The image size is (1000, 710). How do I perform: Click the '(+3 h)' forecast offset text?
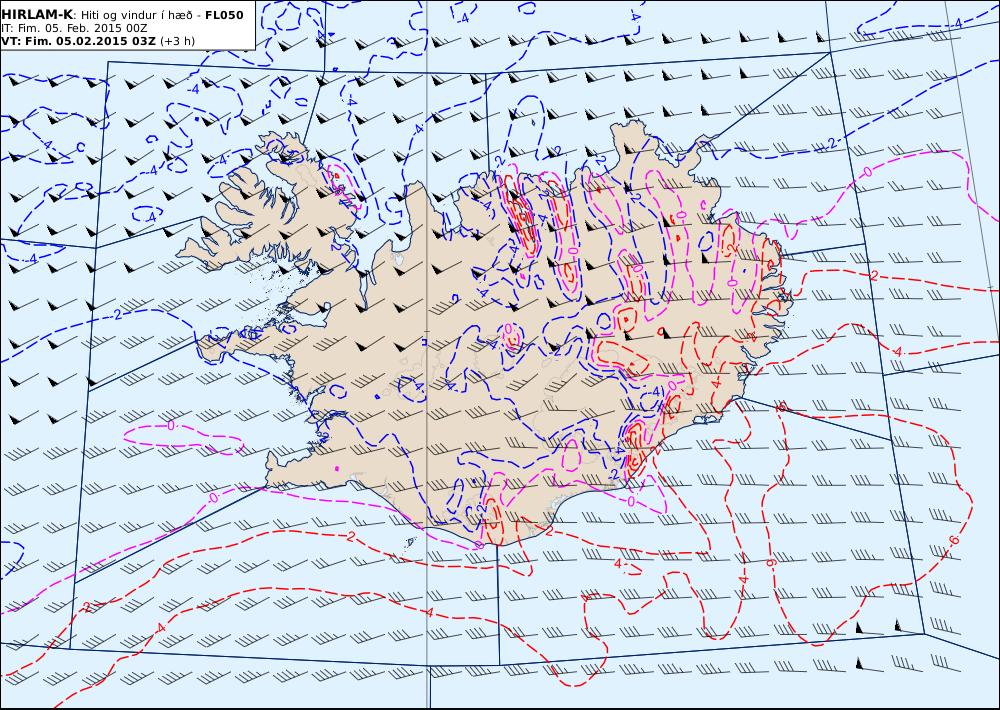click(x=177, y=41)
